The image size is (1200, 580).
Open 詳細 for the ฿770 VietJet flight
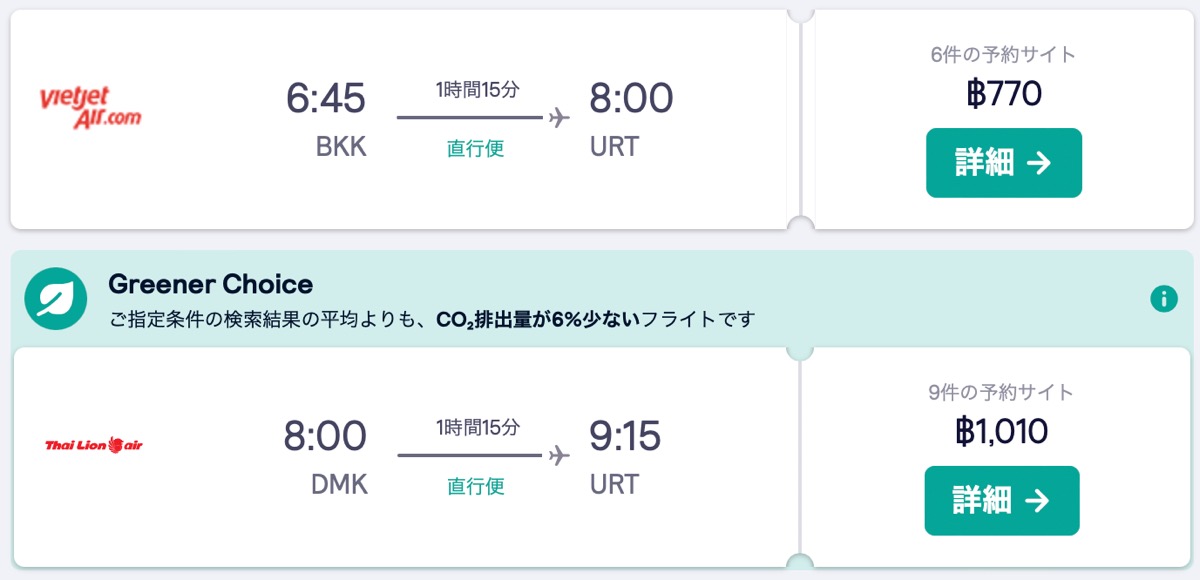coord(1004,163)
